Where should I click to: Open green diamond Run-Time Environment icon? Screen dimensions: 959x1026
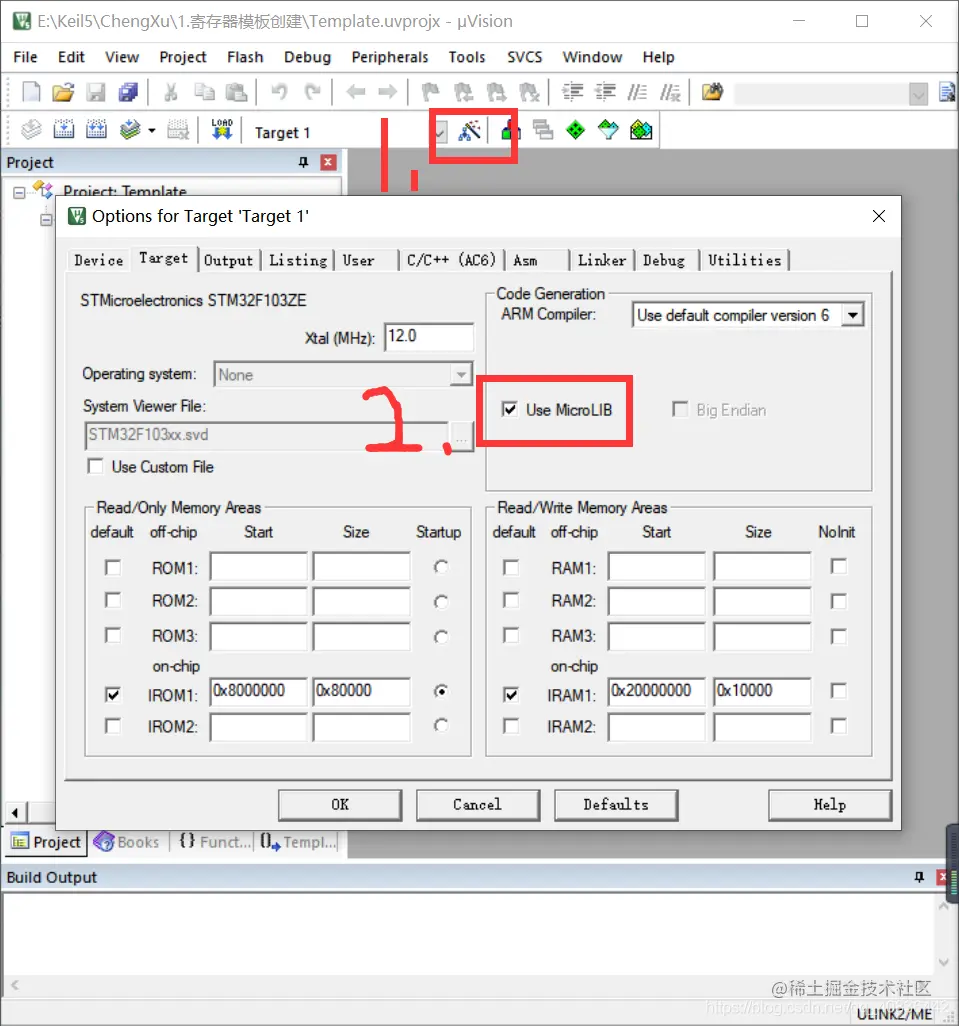(576, 130)
